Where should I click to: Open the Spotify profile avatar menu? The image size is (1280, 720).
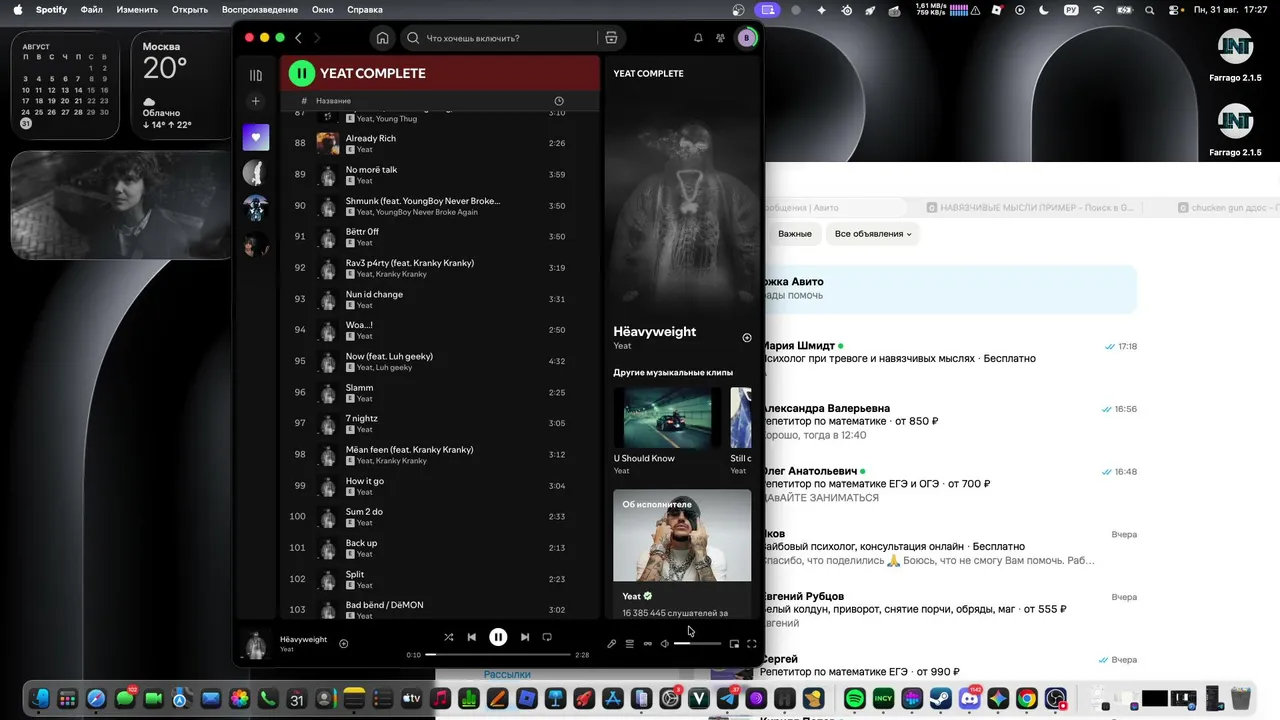[746, 38]
